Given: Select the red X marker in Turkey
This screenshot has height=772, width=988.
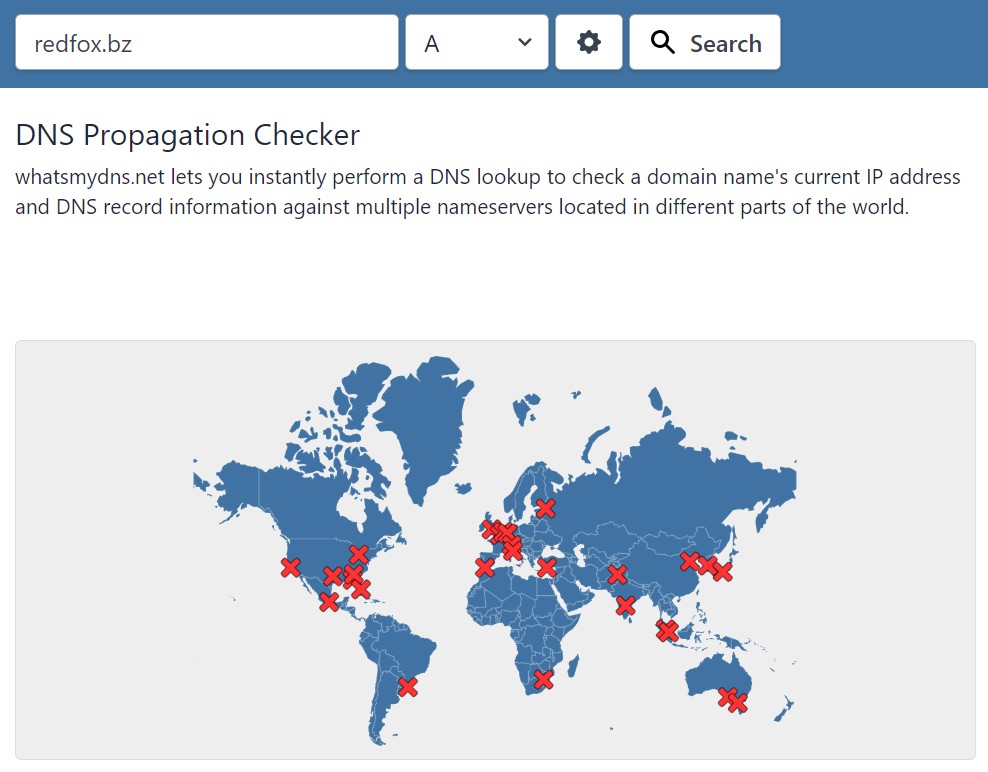Looking at the screenshot, I should click(x=546, y=567).
